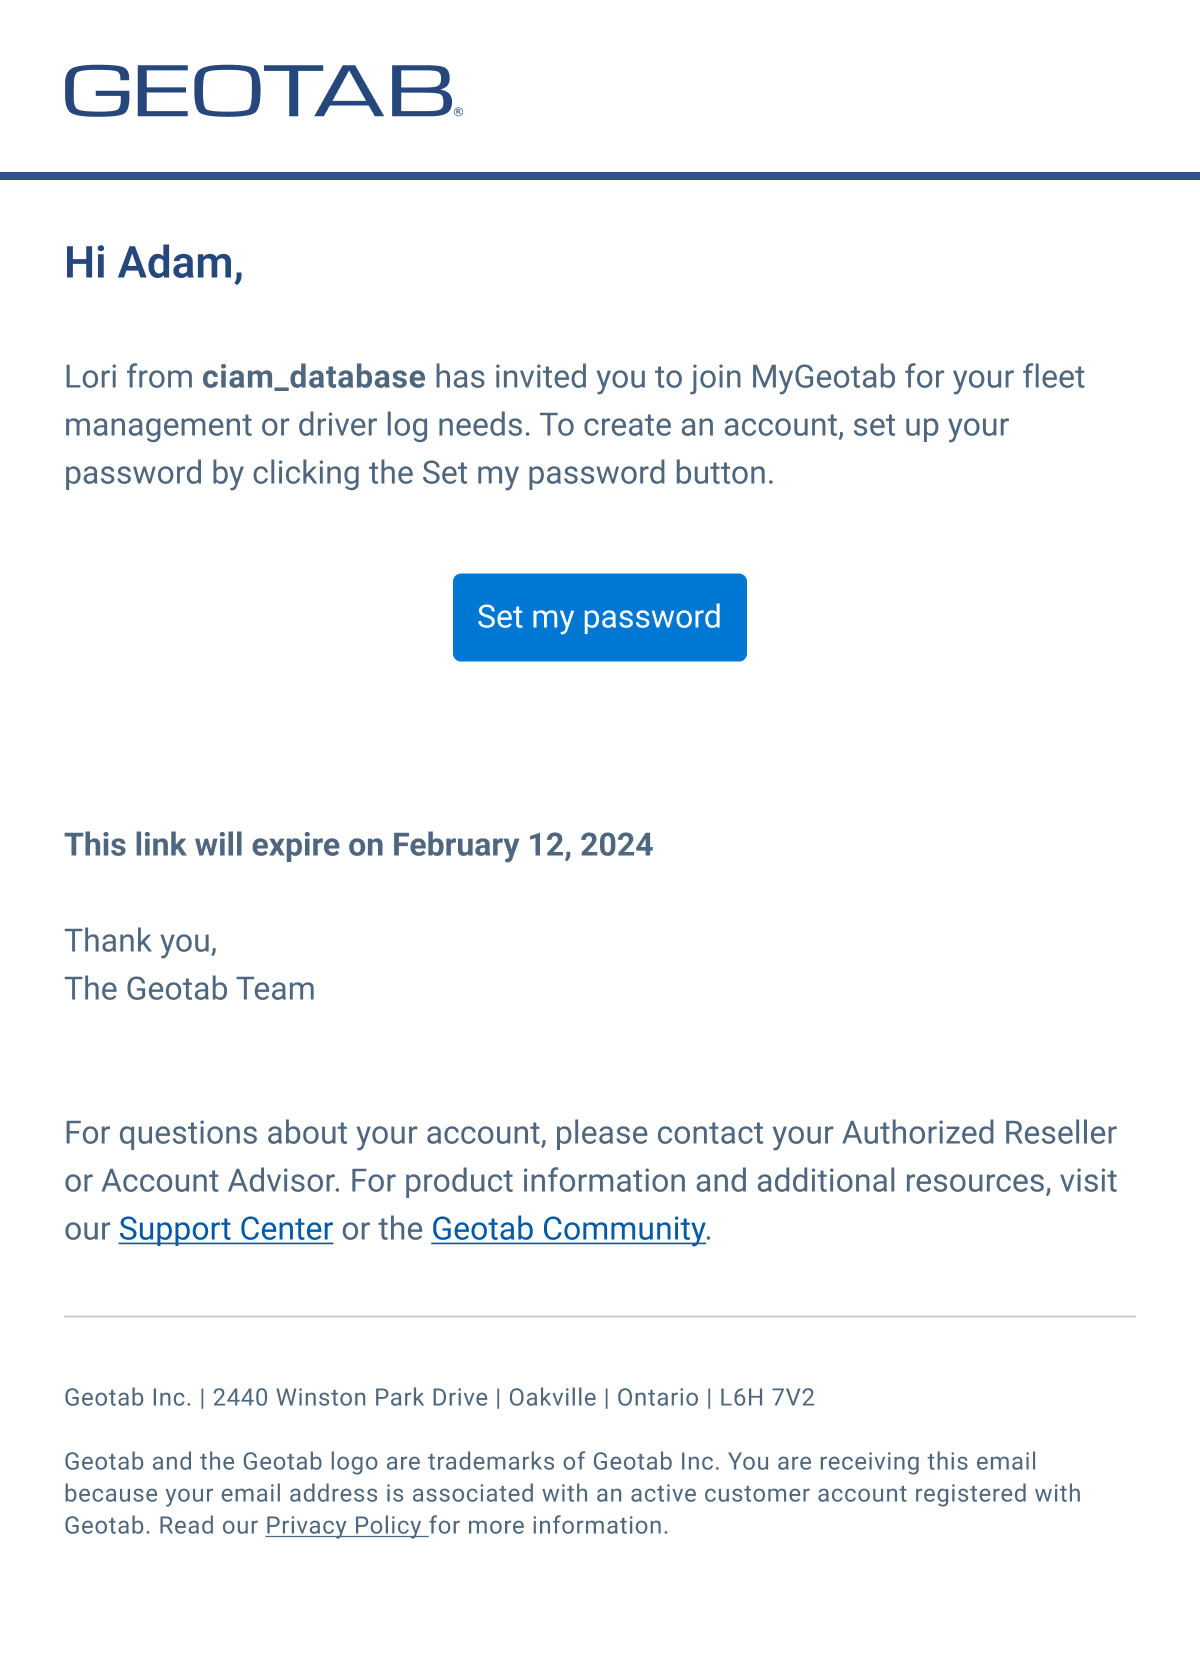Image resolution: width=1200 pixels, height=1670 pixels.
Task: Click The Geotab Team signature
Action: (189, 988)
